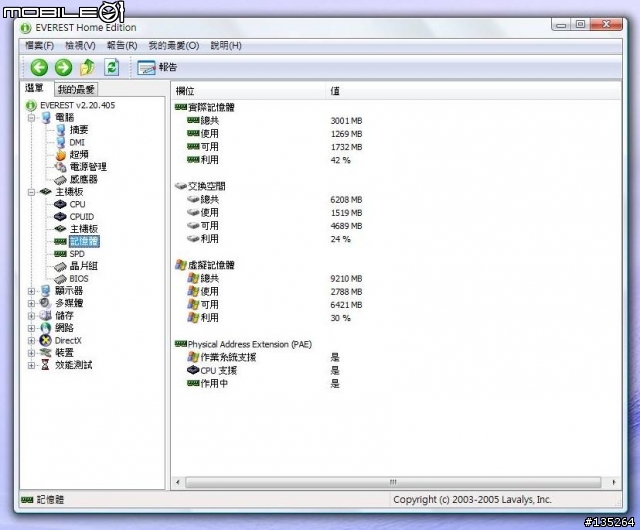
Task: Open the BIOS tree item
Action: tap(79, 279)
